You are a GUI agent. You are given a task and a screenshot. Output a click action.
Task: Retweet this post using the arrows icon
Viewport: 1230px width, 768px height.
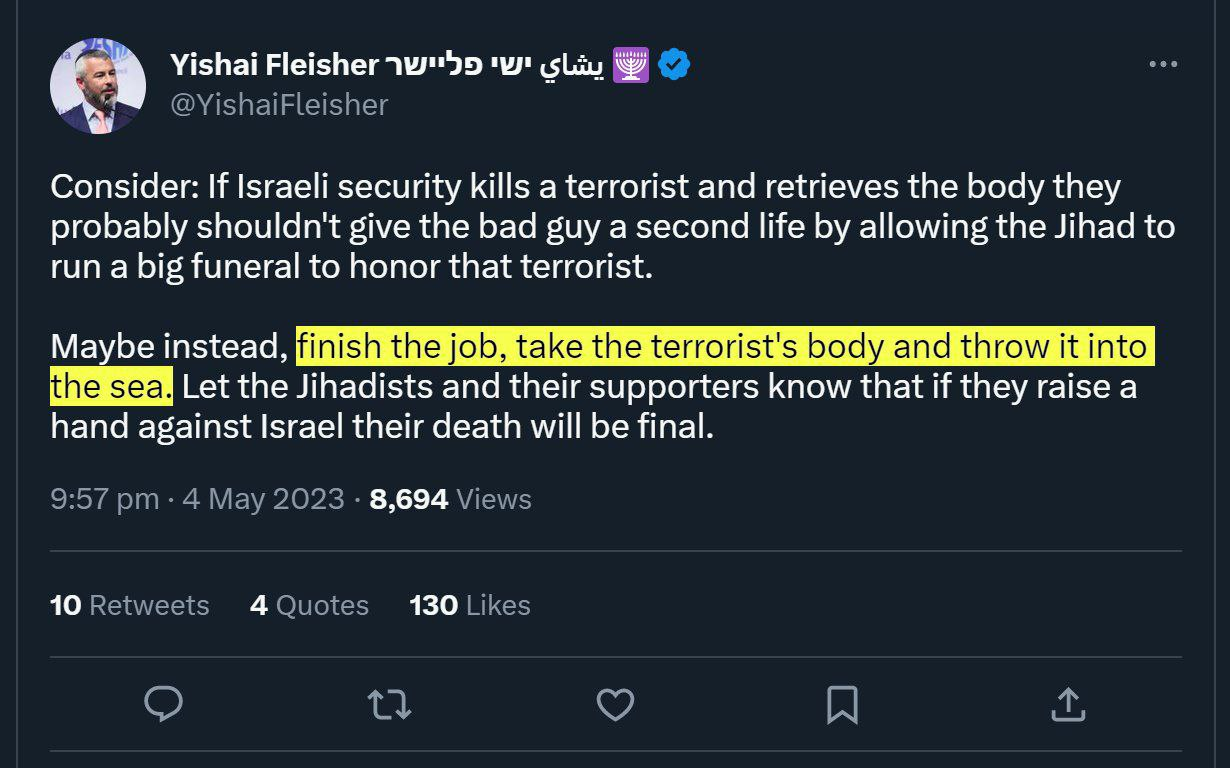(389, 705)
